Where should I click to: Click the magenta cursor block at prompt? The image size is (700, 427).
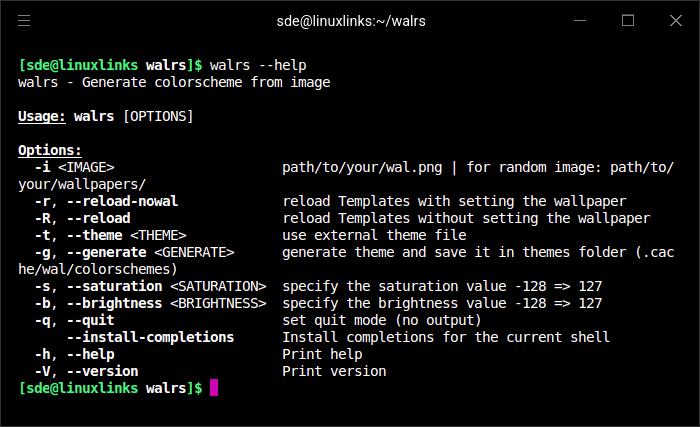[x=214, y=388]
